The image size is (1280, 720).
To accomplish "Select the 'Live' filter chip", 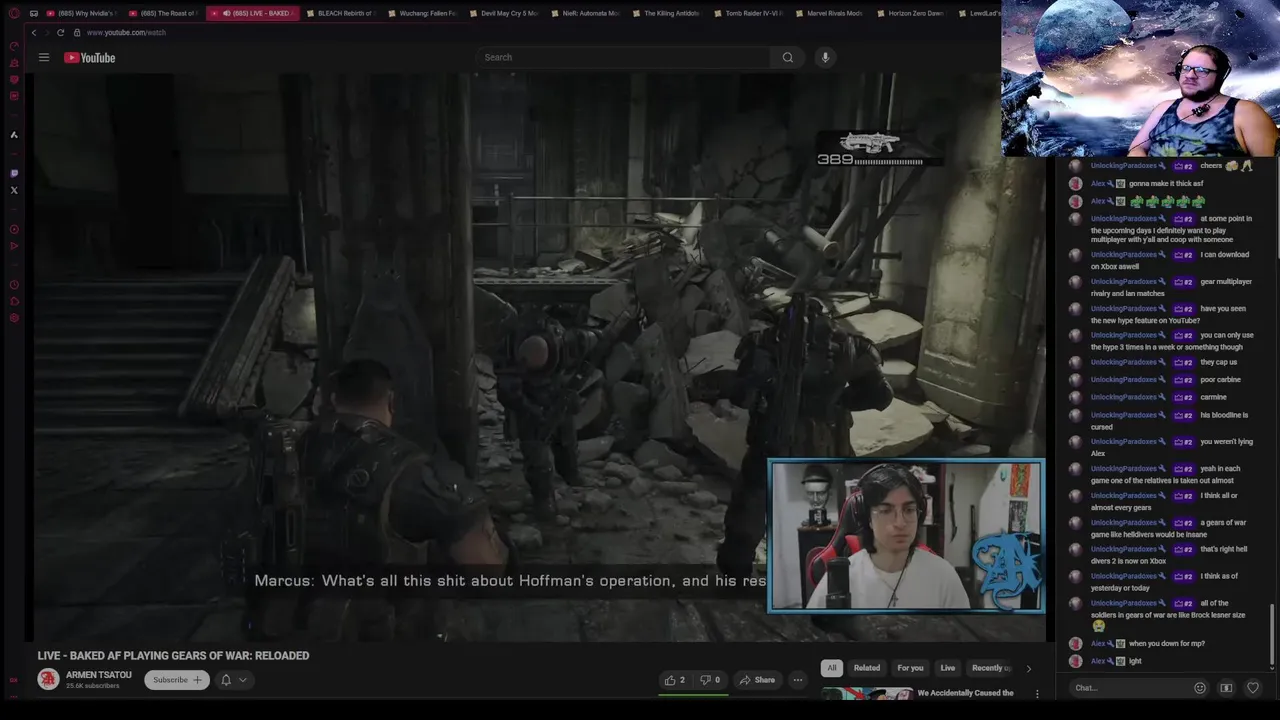I will click(948, 668).
